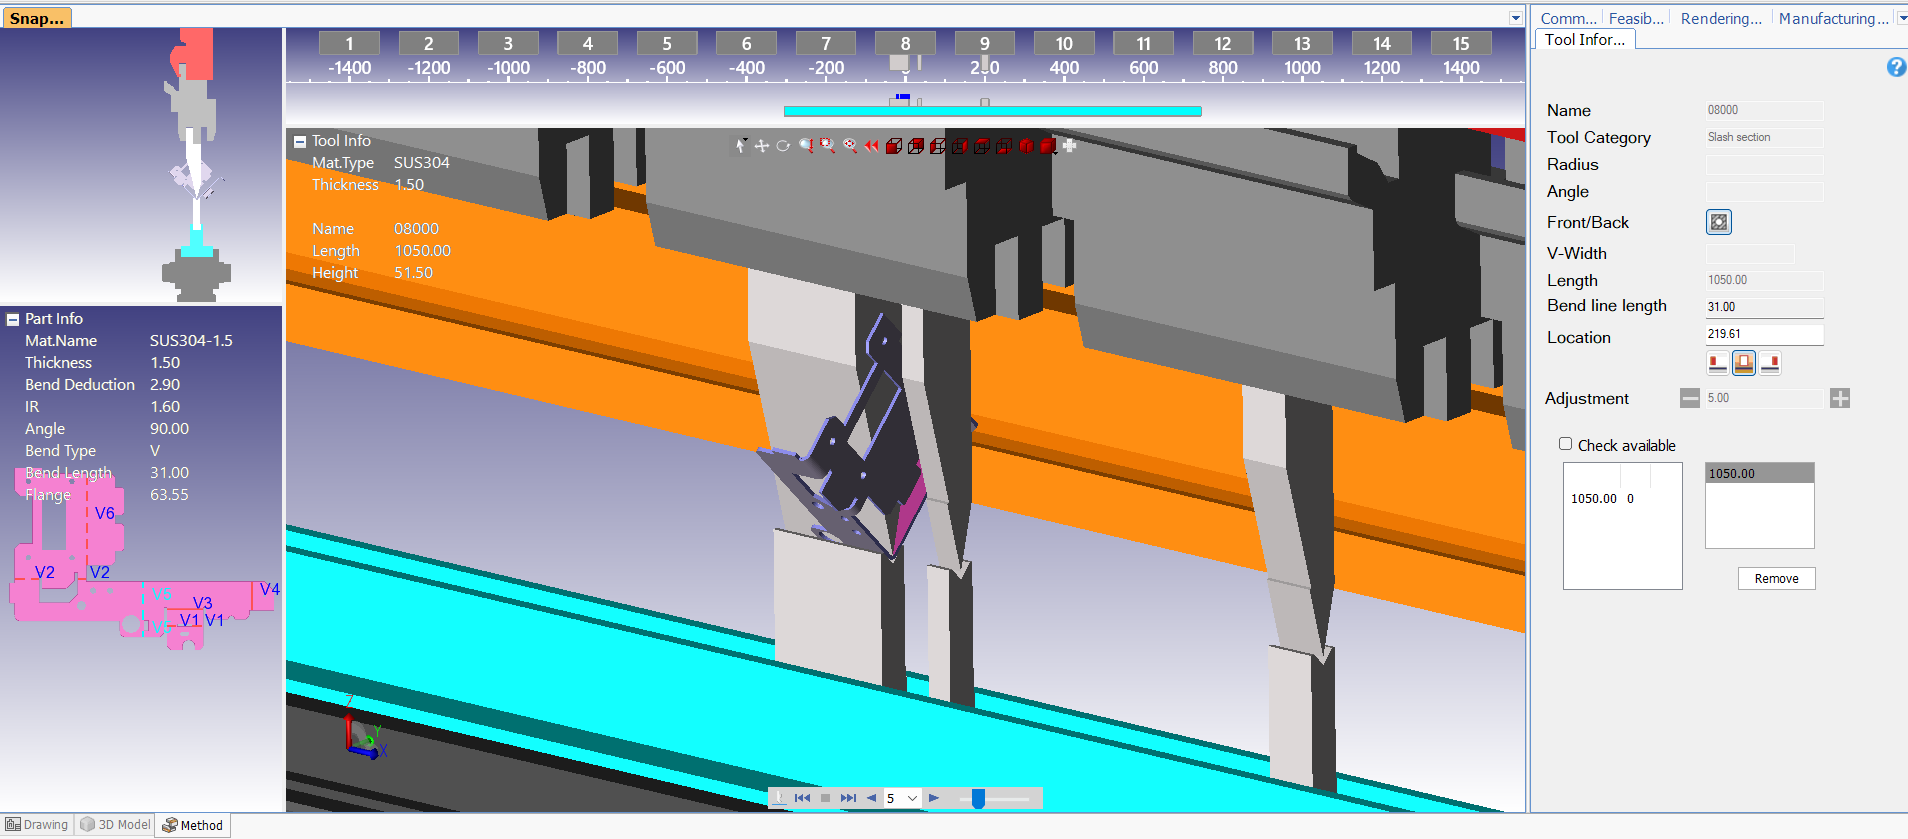The image size is (1908, 839).
Task: Select the pan (move) view tool
Action: coord(762,146)
